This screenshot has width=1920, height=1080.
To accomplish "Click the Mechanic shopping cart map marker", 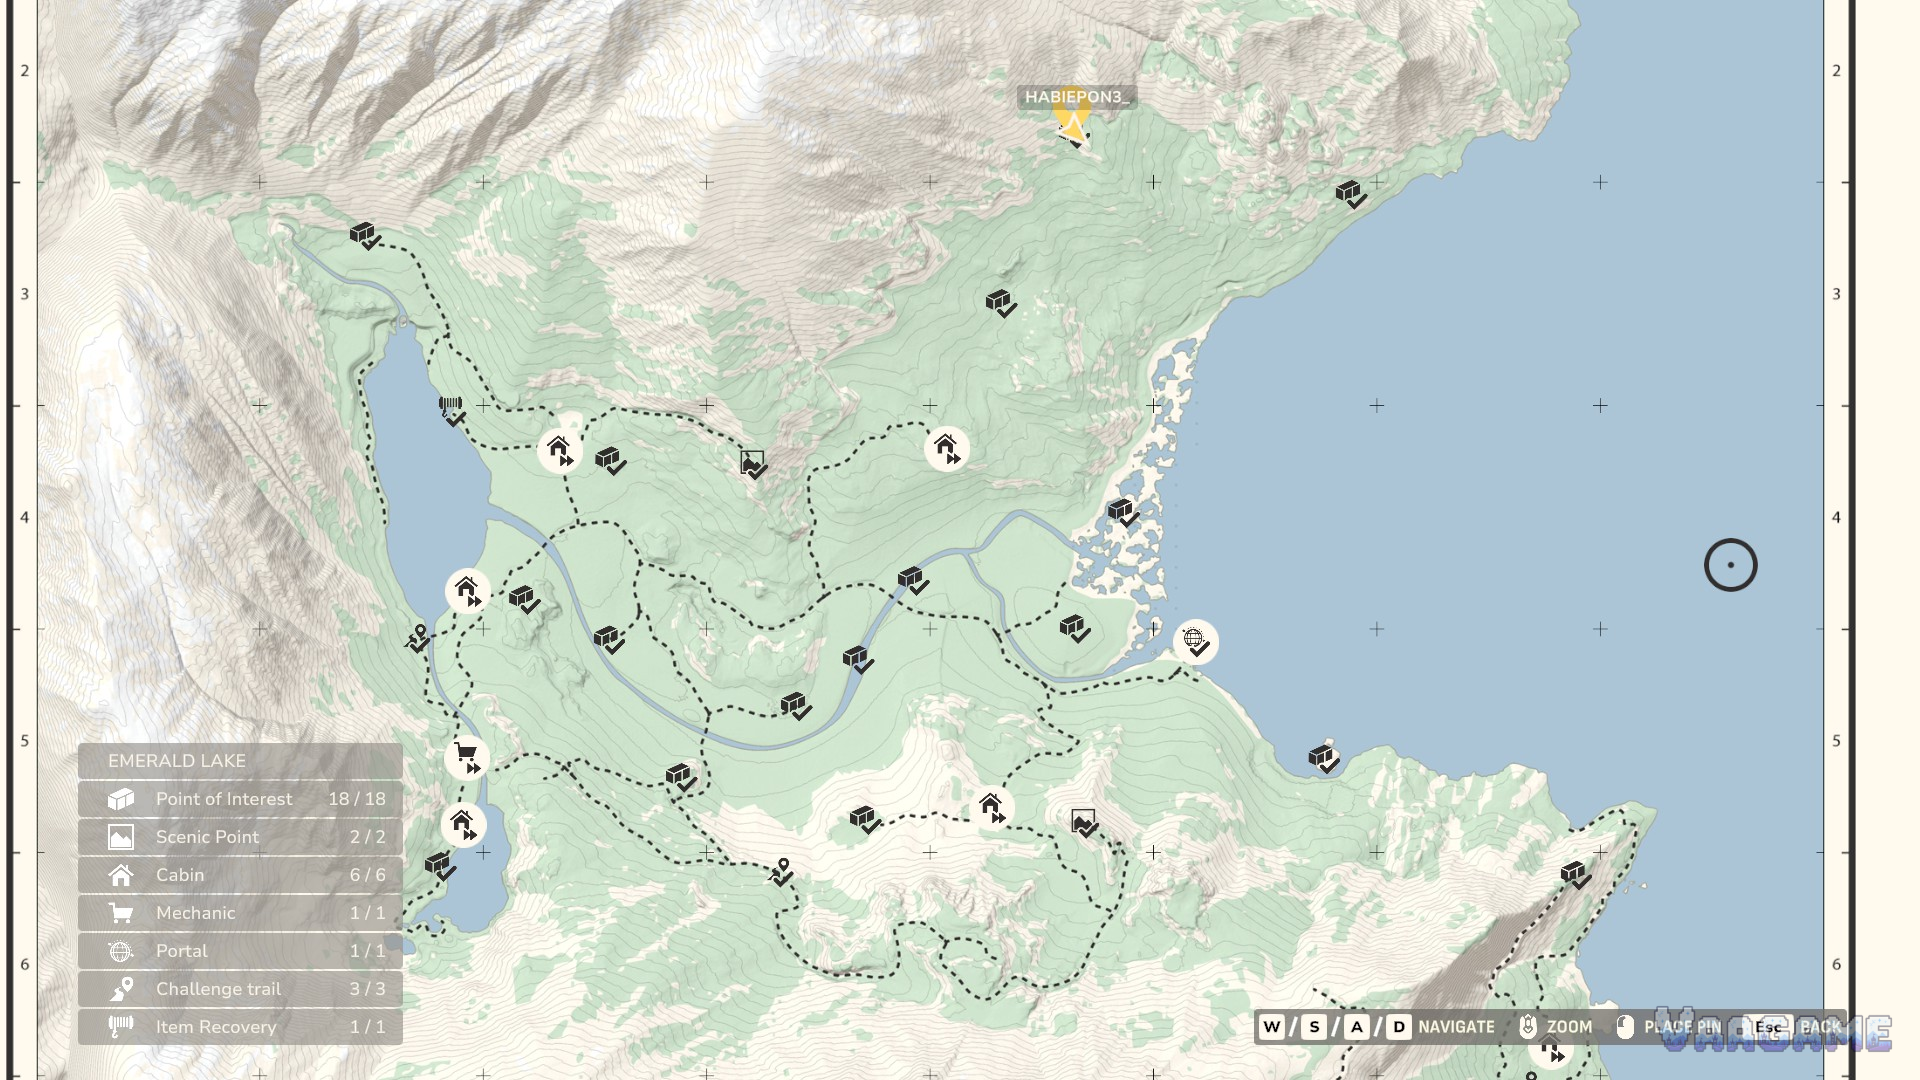I will [467, 756].
